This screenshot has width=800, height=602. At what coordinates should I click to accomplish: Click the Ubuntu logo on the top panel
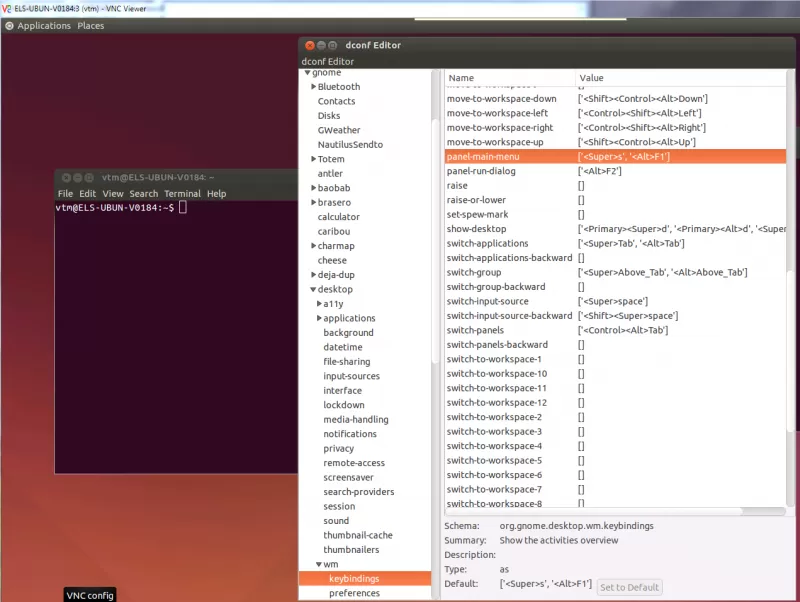pyautogui.click(x=9, y=25)
